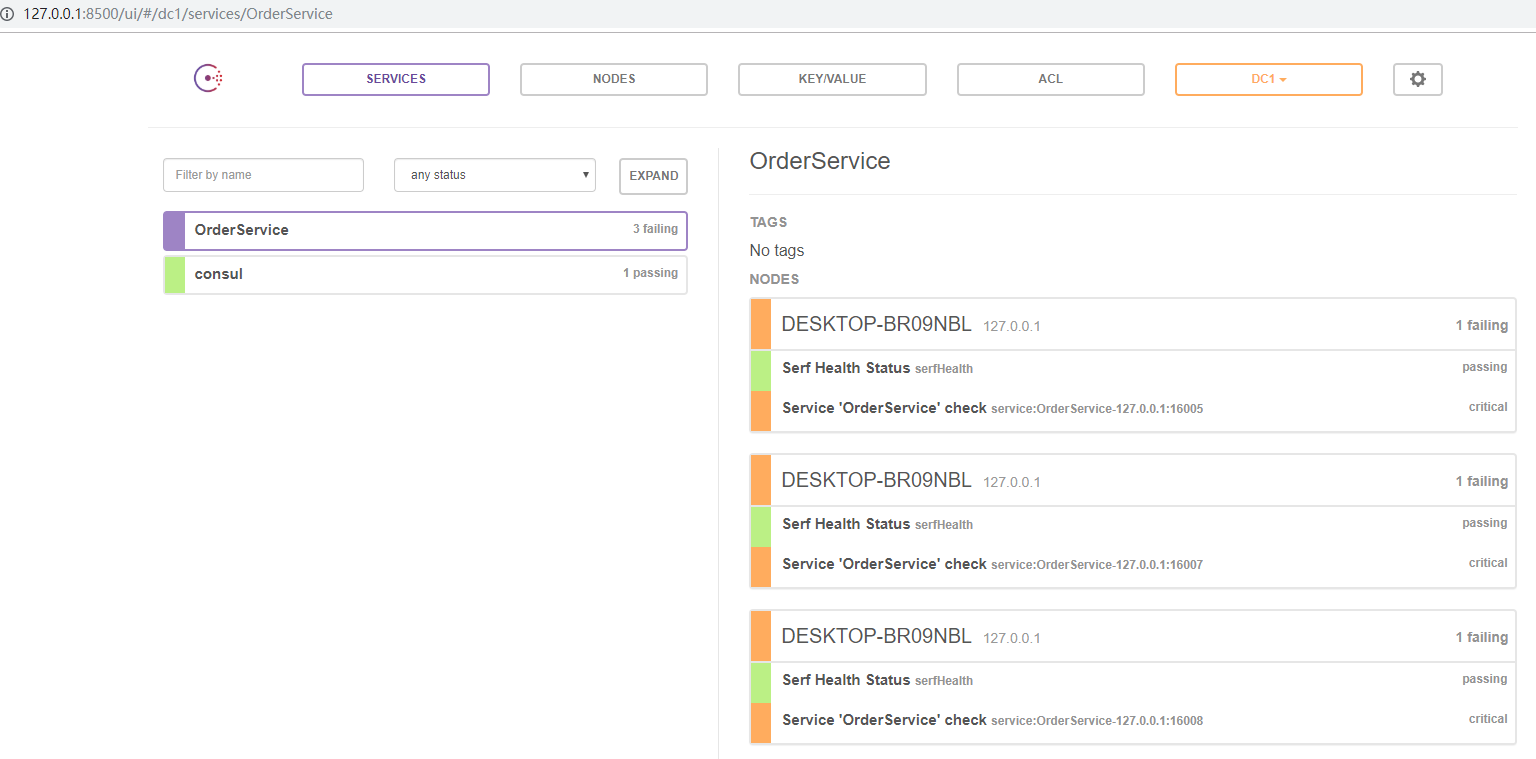Click the Filter by name field

click(263, 175)
